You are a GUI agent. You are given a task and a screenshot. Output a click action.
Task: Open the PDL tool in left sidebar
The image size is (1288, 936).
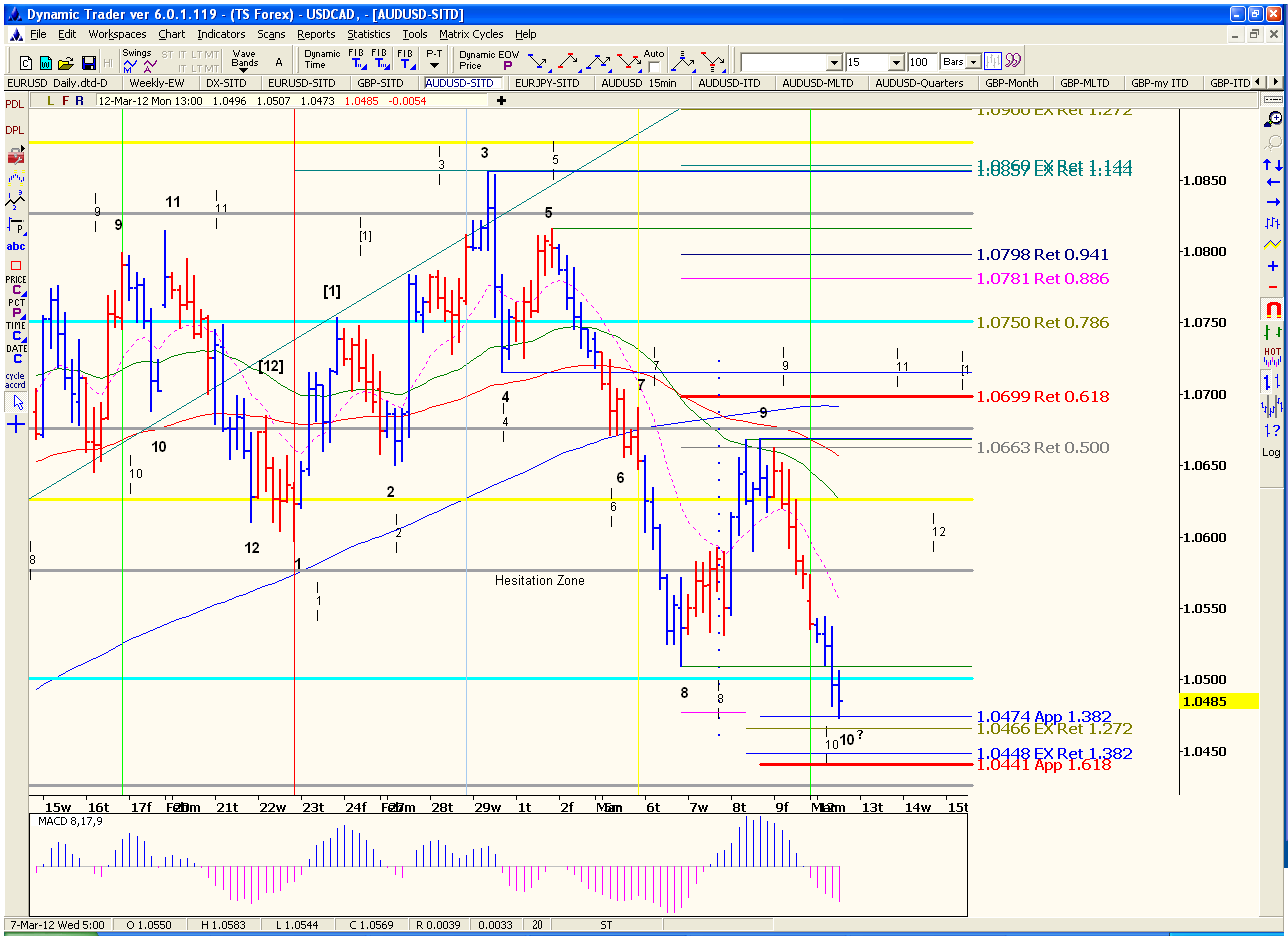pyautogui.click(x=15, y=104)
